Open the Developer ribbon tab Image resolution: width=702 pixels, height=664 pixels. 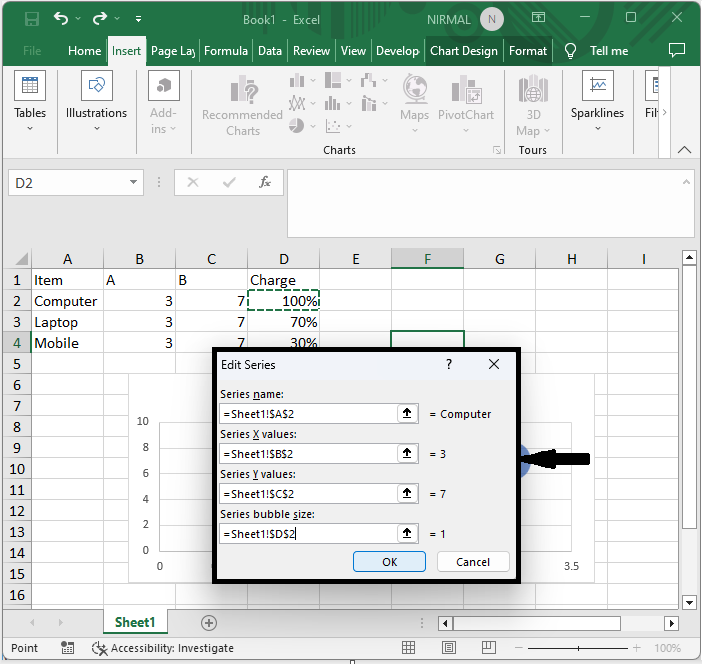(398, 51)
